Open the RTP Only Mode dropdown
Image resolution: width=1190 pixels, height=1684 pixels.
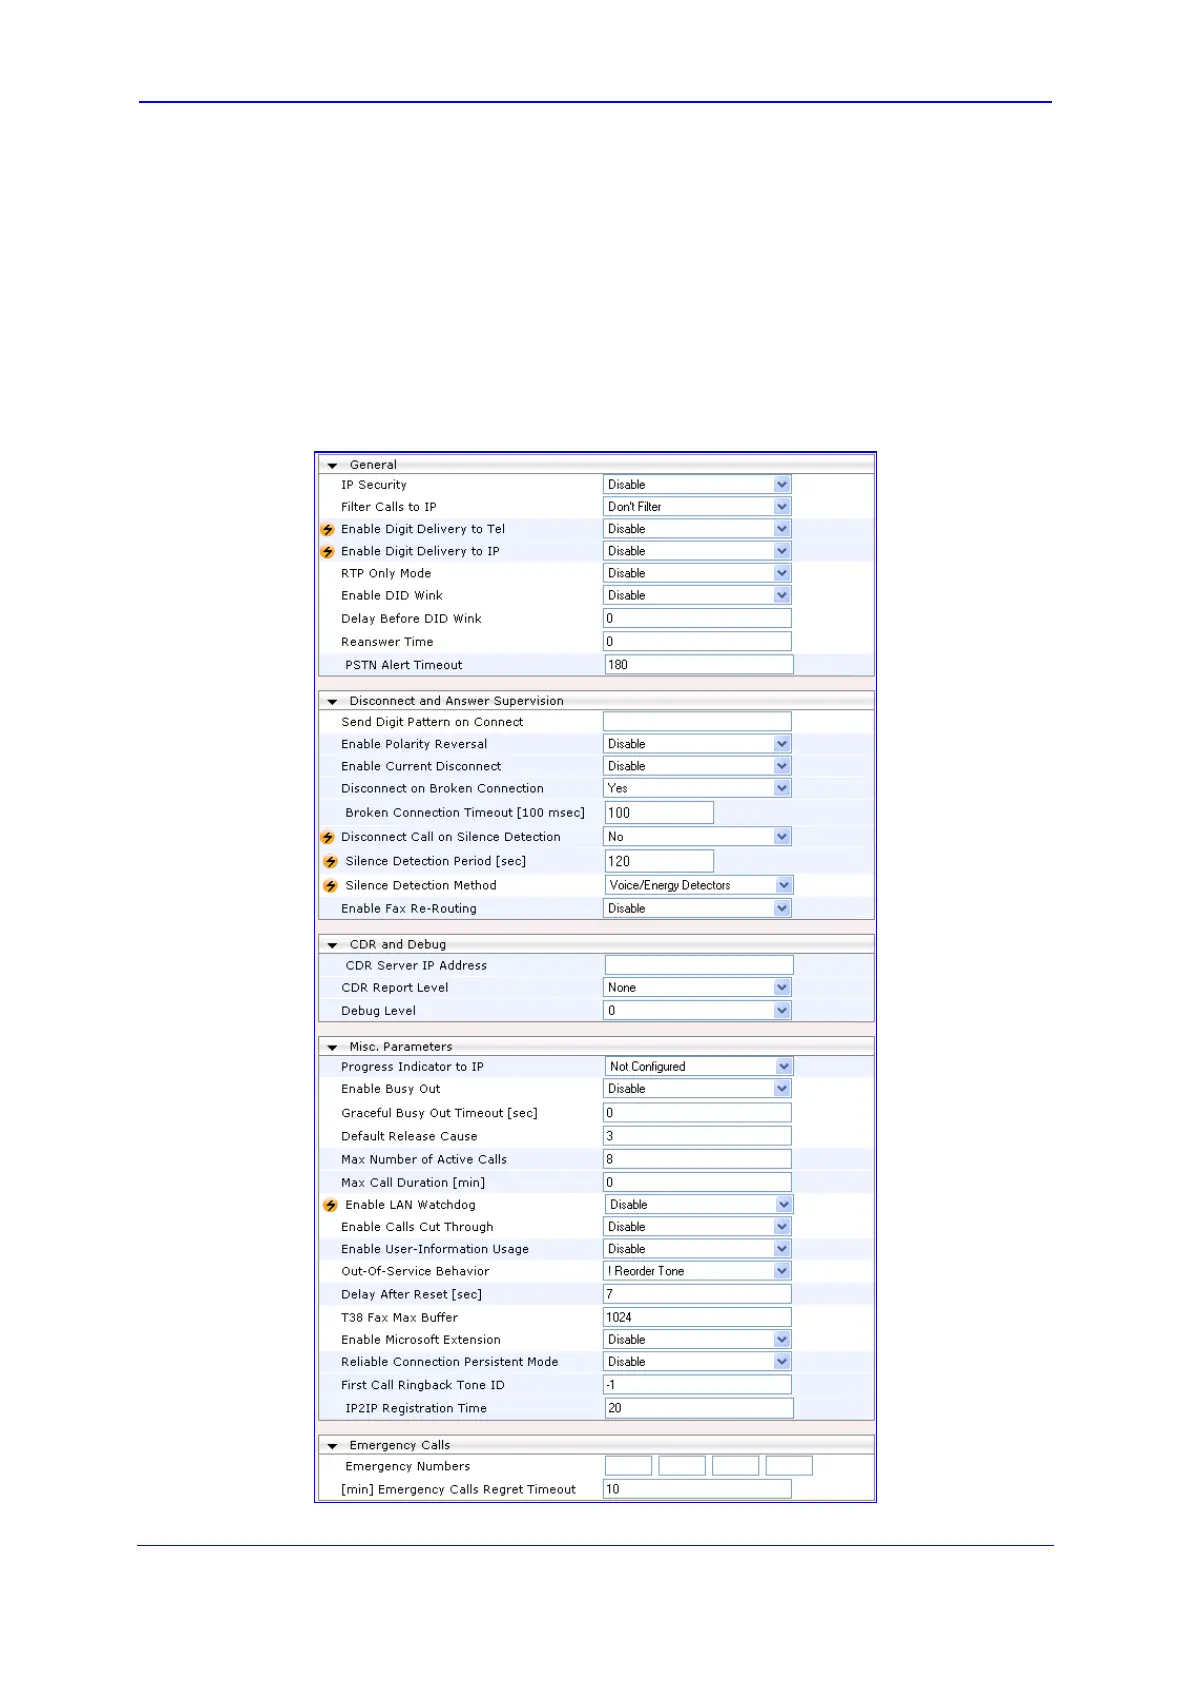click(697, 573)
